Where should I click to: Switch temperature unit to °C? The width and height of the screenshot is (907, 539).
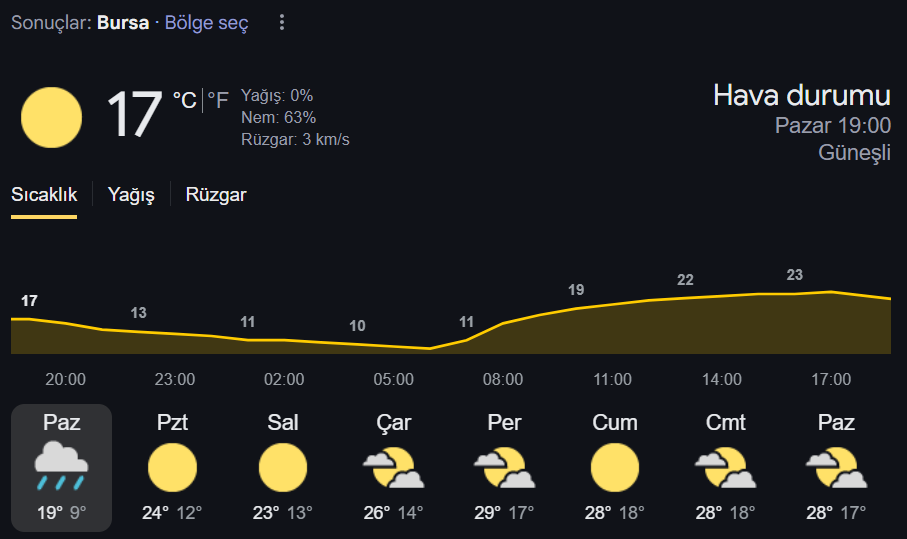[185, 101]
